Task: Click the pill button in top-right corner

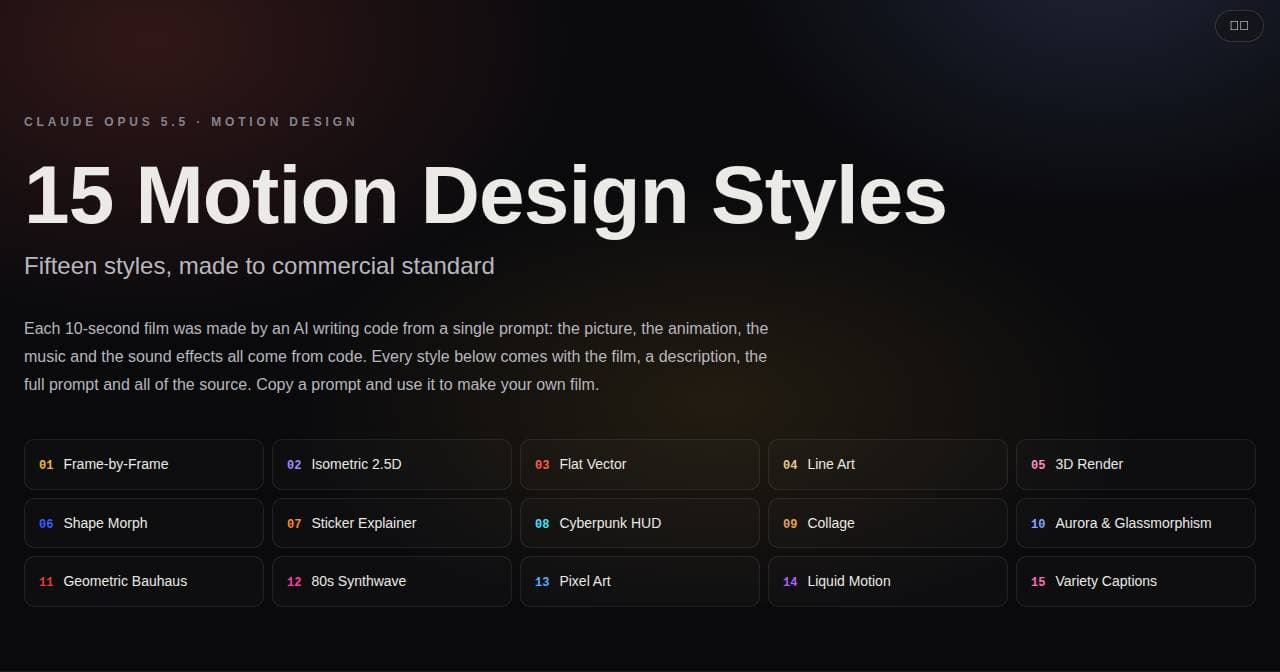Action: click(1239, 26)
